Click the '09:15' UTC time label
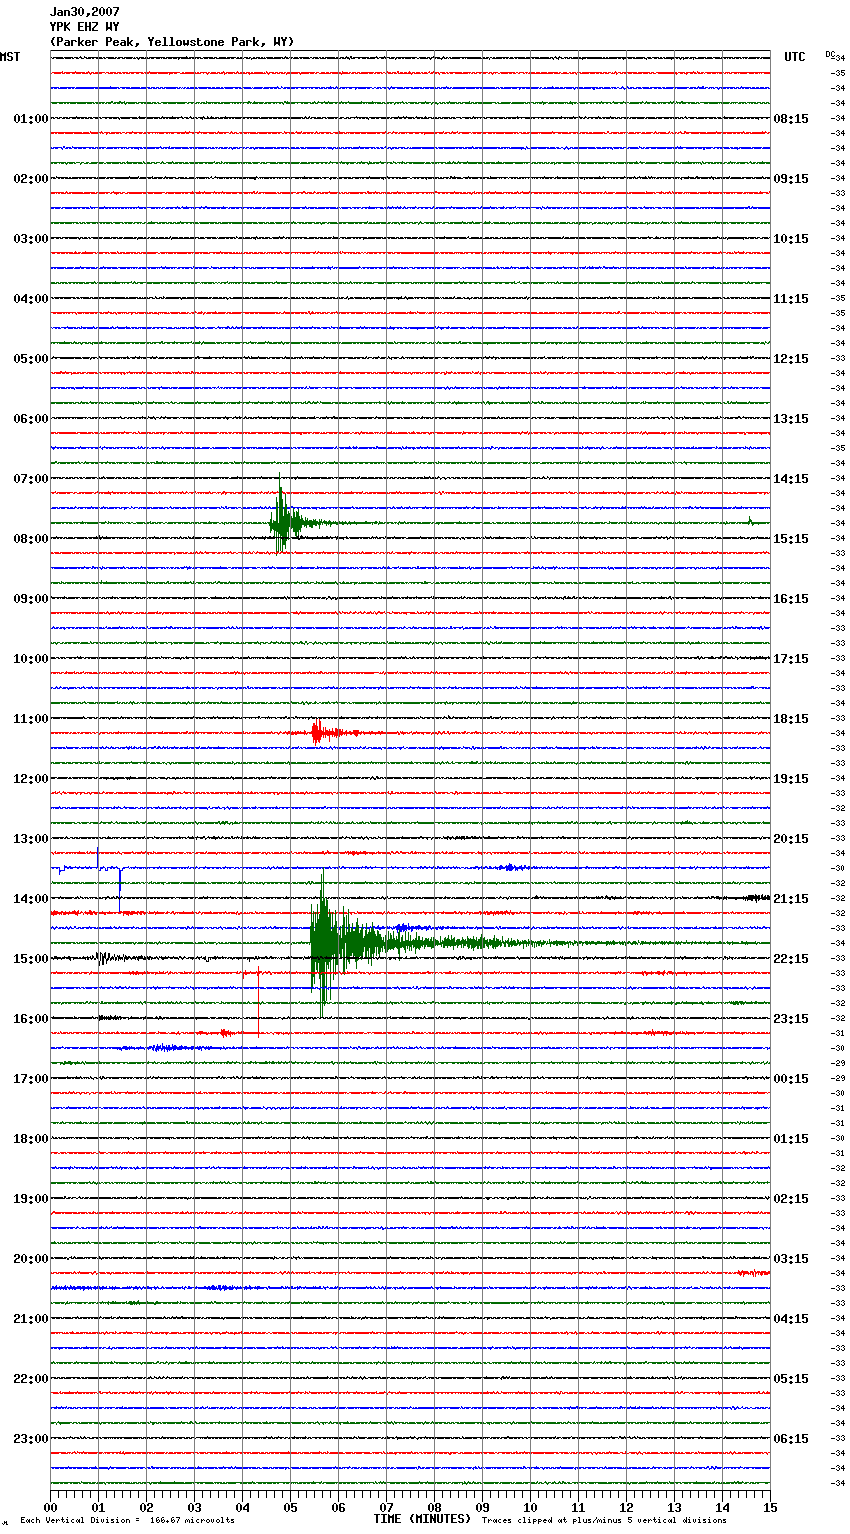The height and width of the screenshot is (1534, 850). pyautogui.click(x=791, y=179)
